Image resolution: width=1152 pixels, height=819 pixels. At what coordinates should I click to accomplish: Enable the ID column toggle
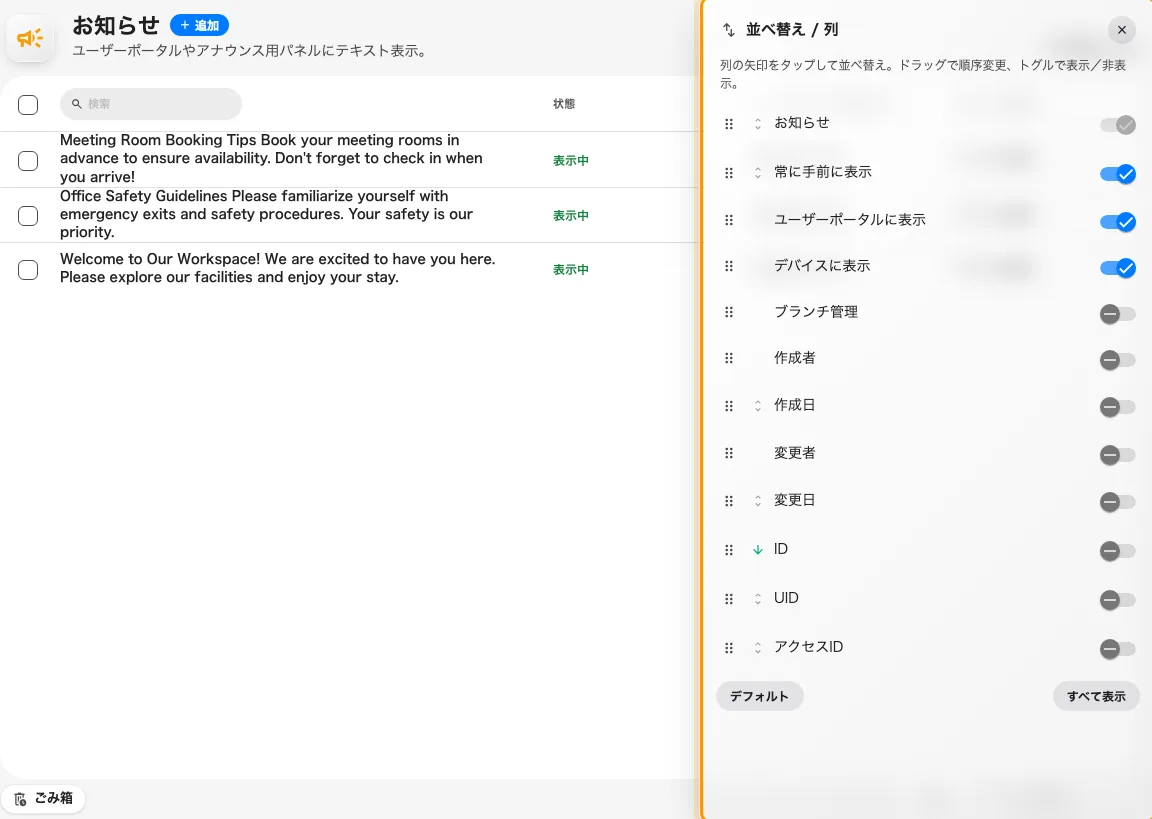[x=1117, y=551]
